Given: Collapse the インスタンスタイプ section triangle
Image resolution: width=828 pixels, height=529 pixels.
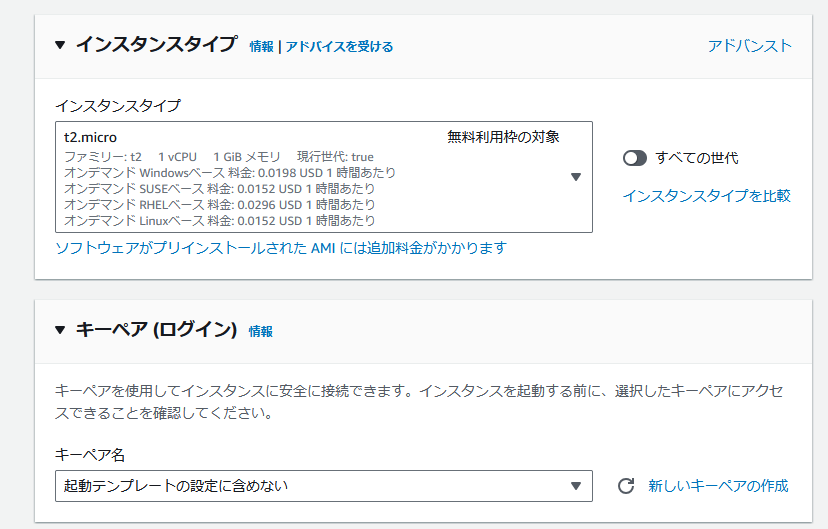Looking at the screenshot, I should tap(60, 45).
